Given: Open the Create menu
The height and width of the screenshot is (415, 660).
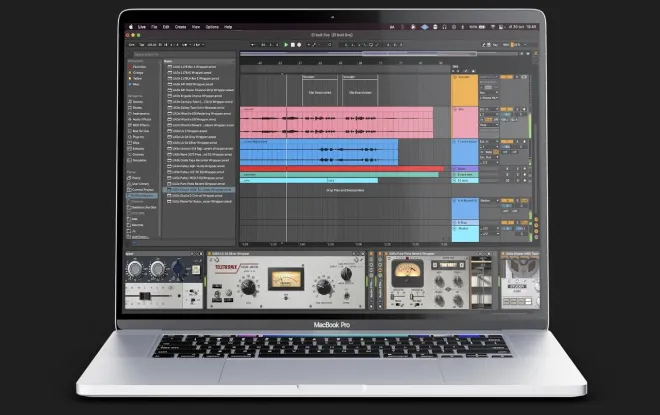Looking at the screenshot, I should pyautogui.click(x=181, y=27).
